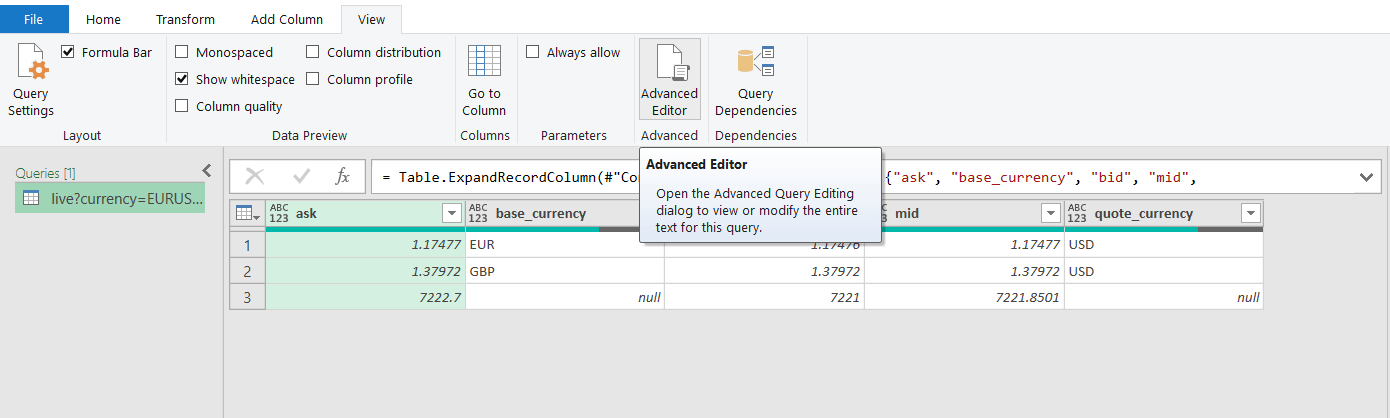Change data type icon of ask column
The height and width of the screenshot is (418, 1390).
point(279,213)
